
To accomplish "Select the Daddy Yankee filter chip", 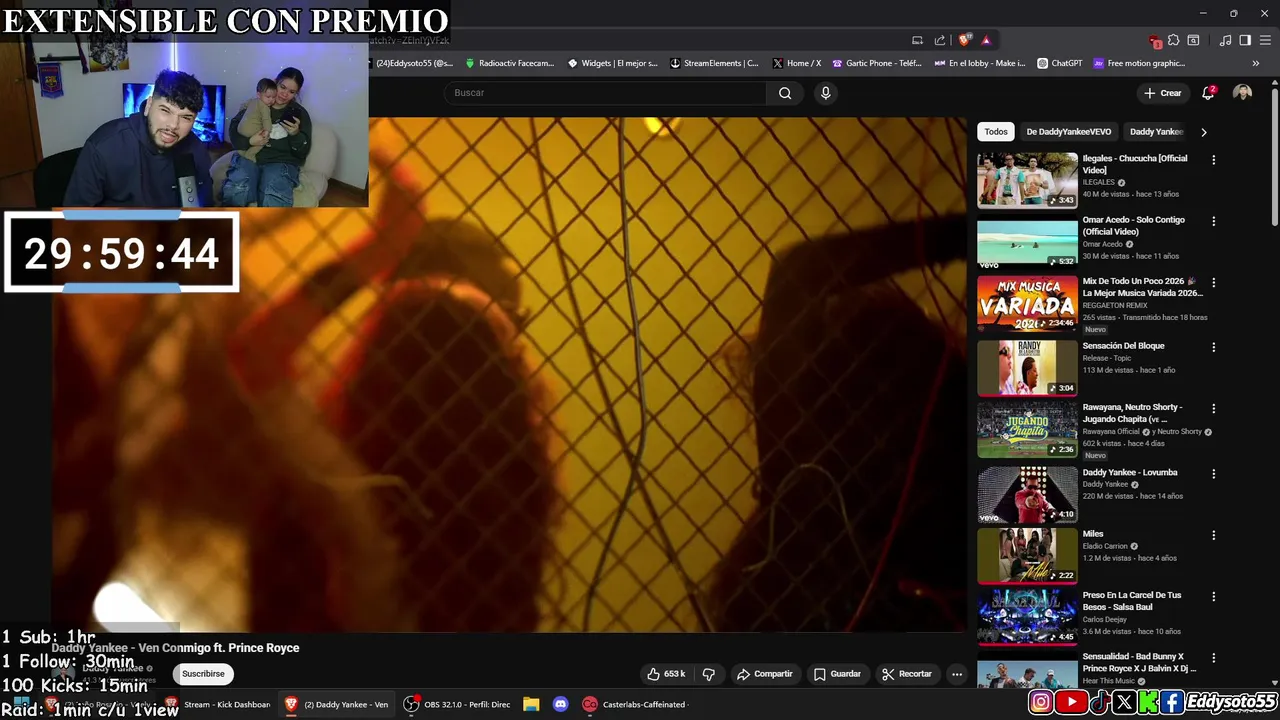I will point(1156,132).
